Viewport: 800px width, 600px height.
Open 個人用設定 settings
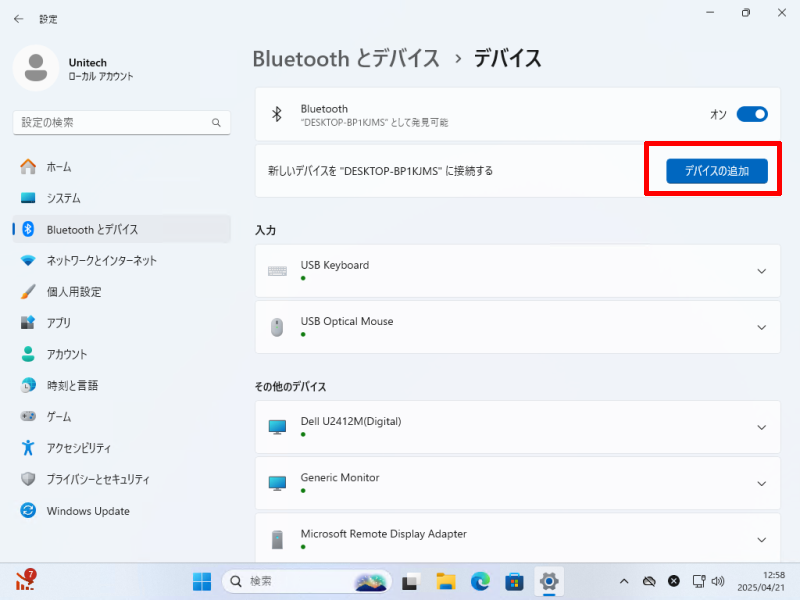coord(121,291)
